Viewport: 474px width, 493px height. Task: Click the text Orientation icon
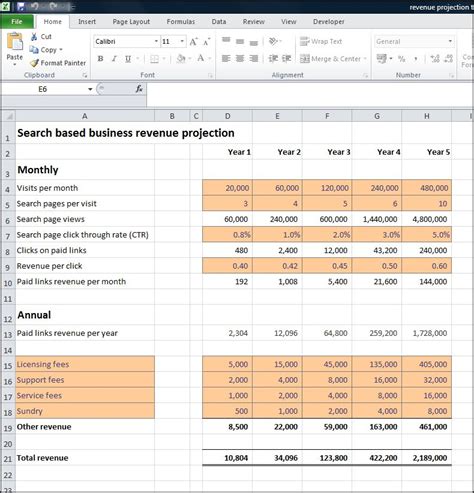click(x=273, y=41)
